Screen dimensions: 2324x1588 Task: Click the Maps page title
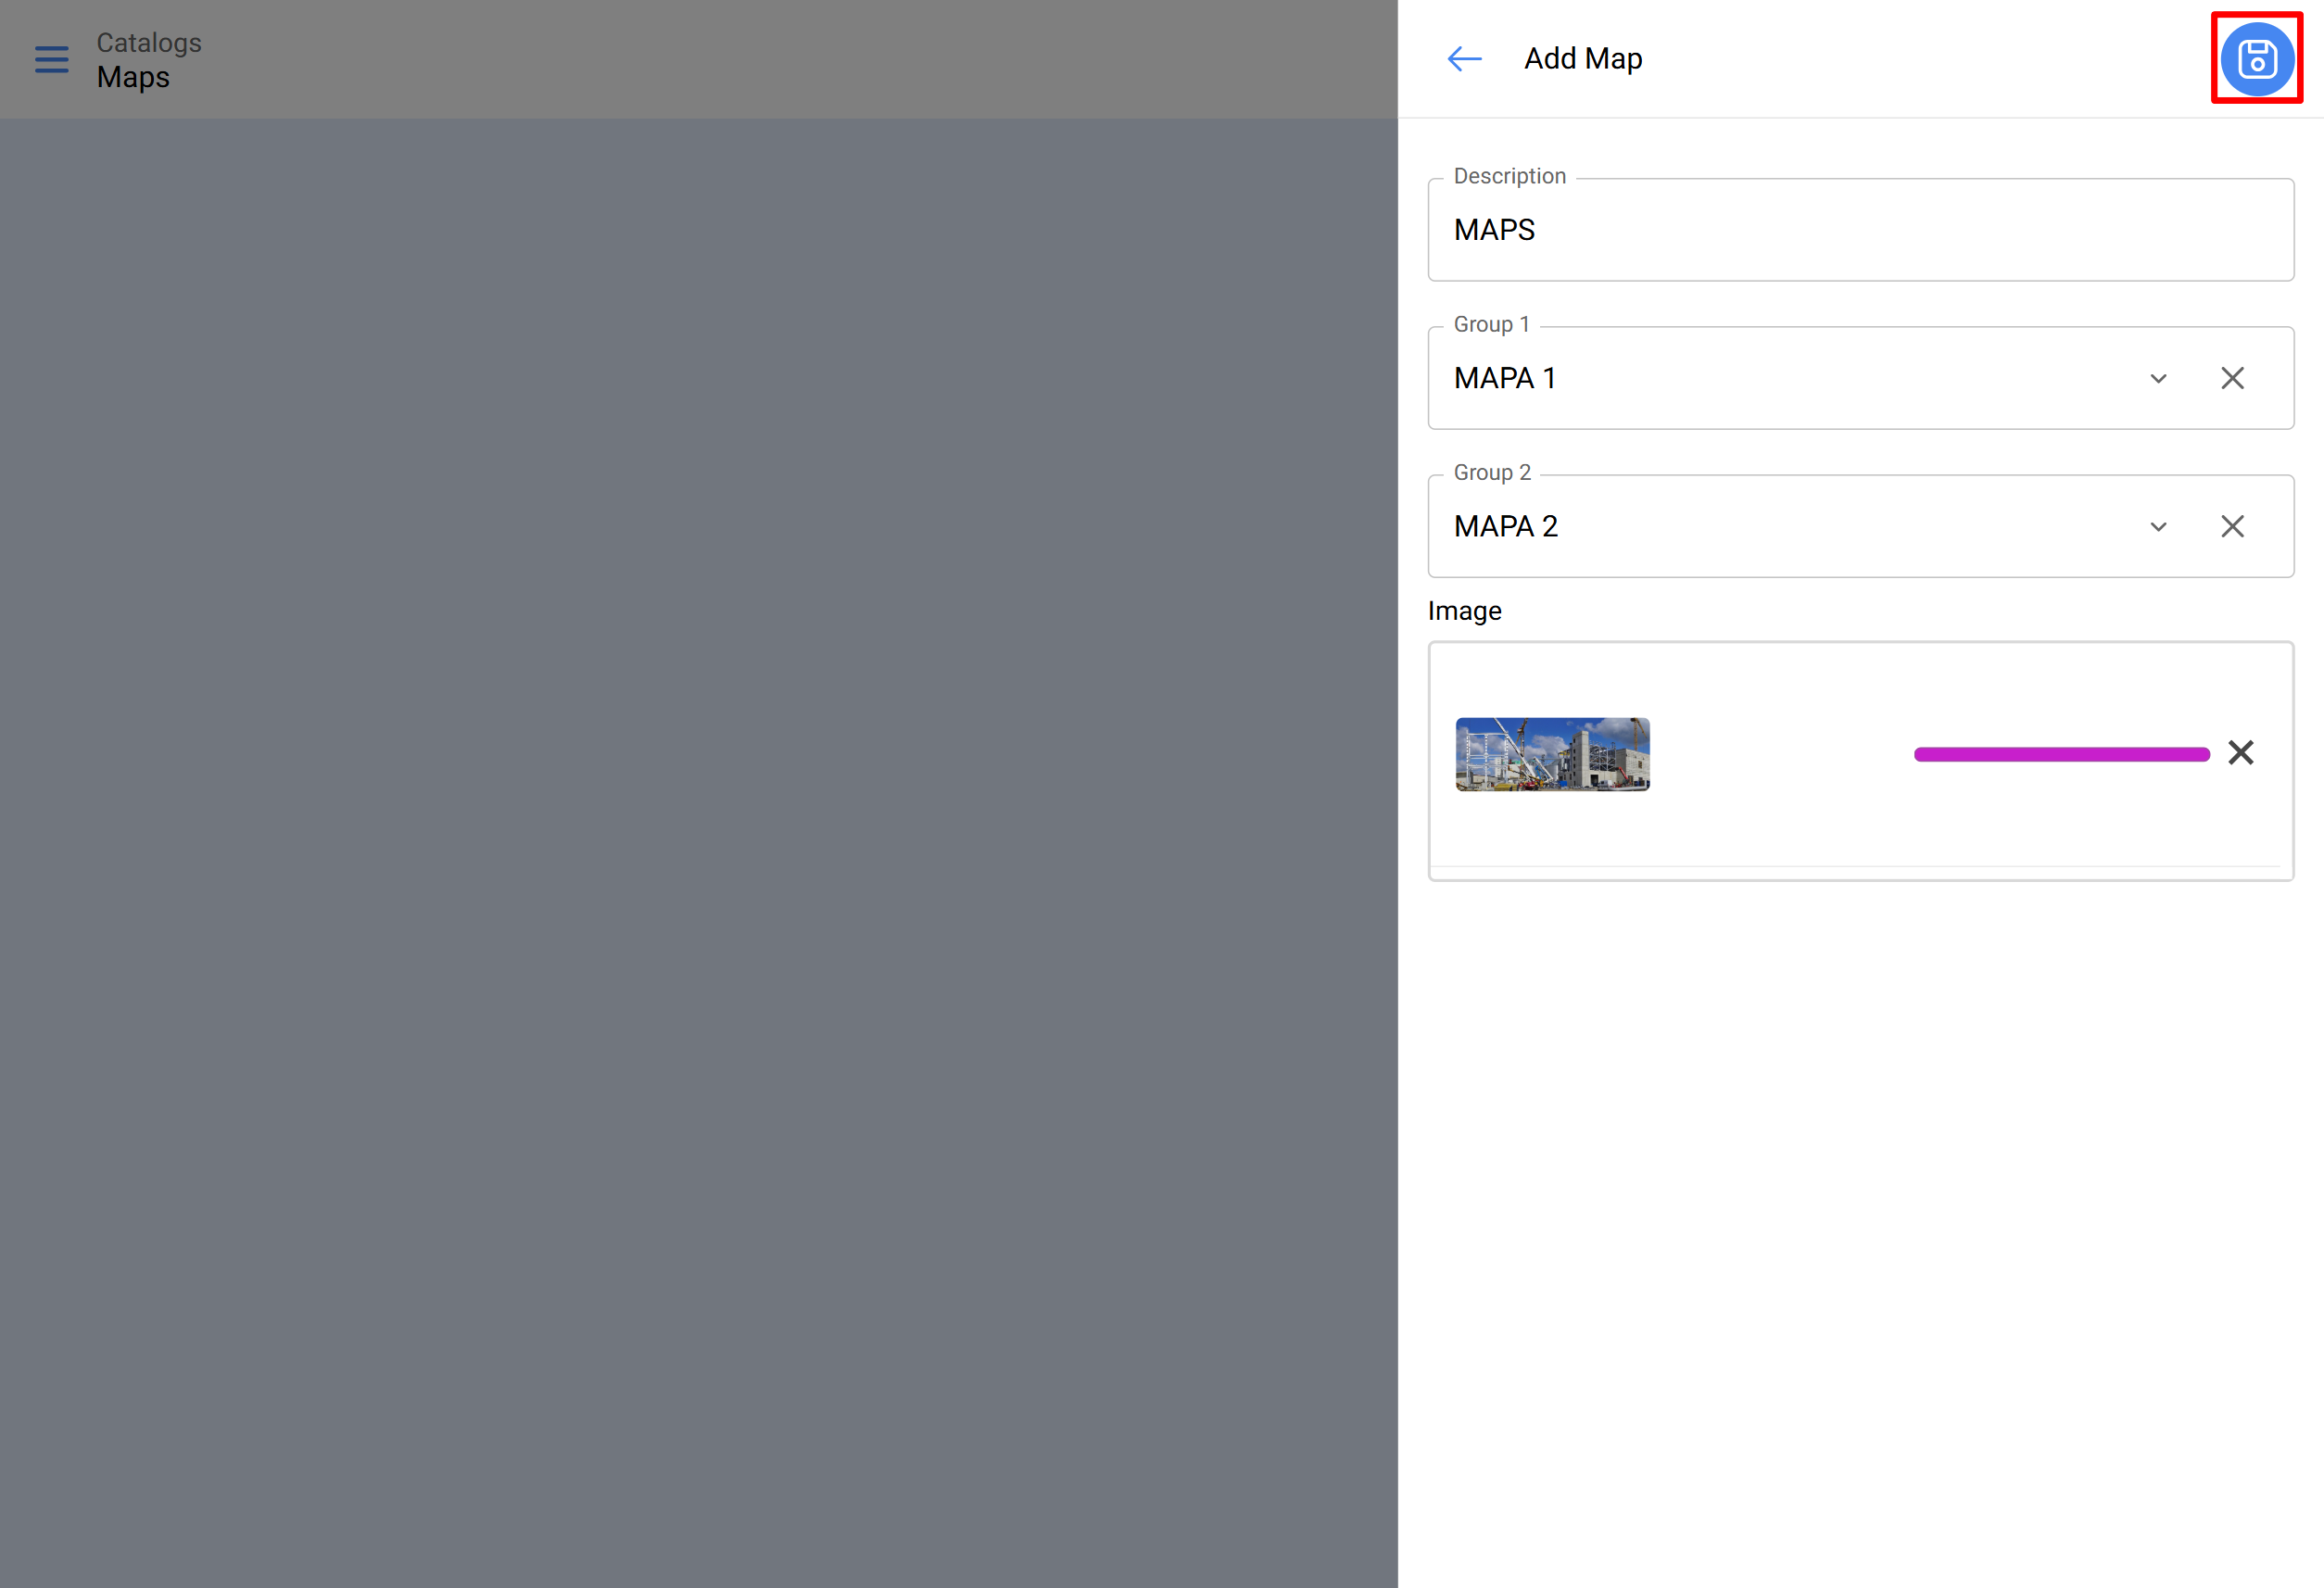(x=133, y=78)
